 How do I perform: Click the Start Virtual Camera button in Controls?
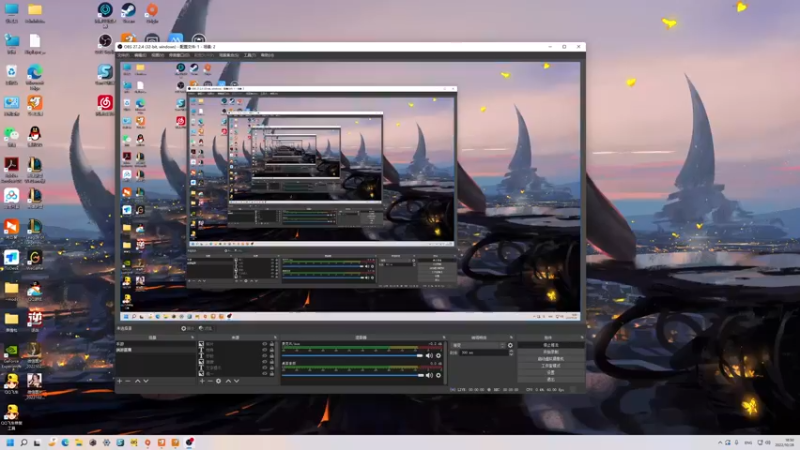coord(551,359)
